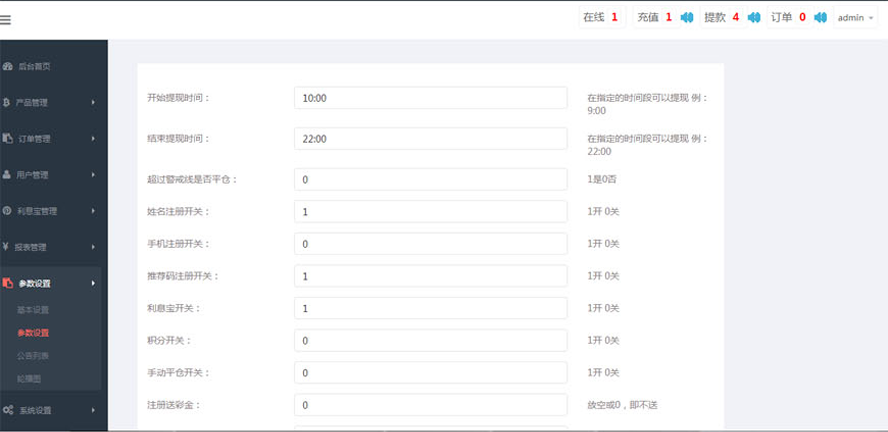Open the 利息宝管理 menu label
Image resolution: width=888 pixels, height=432 pixels.
[37, 211]
